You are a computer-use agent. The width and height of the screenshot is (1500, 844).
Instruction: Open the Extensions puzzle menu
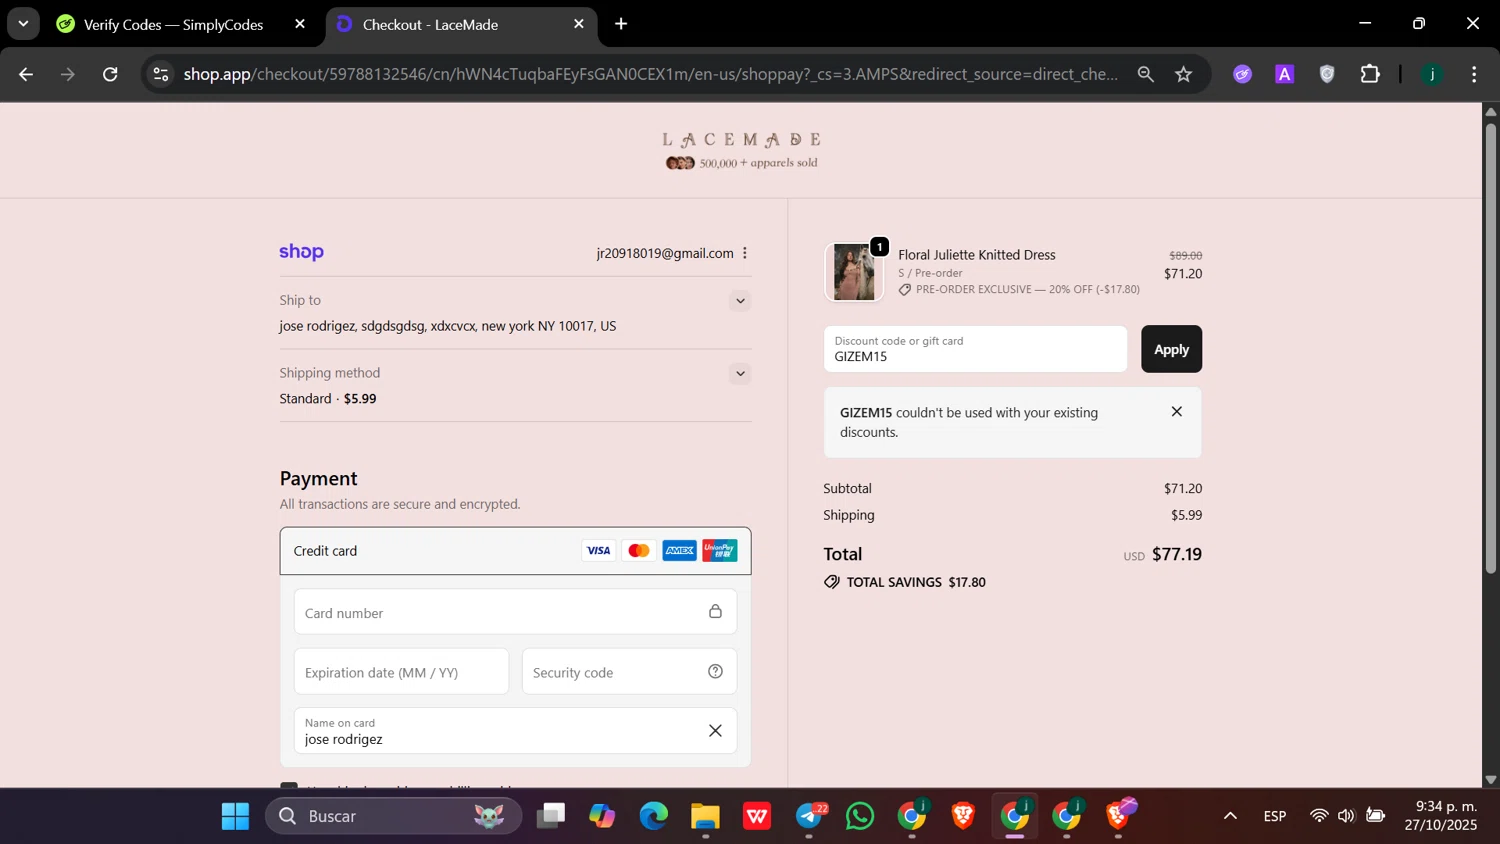tap(1370, 74)
